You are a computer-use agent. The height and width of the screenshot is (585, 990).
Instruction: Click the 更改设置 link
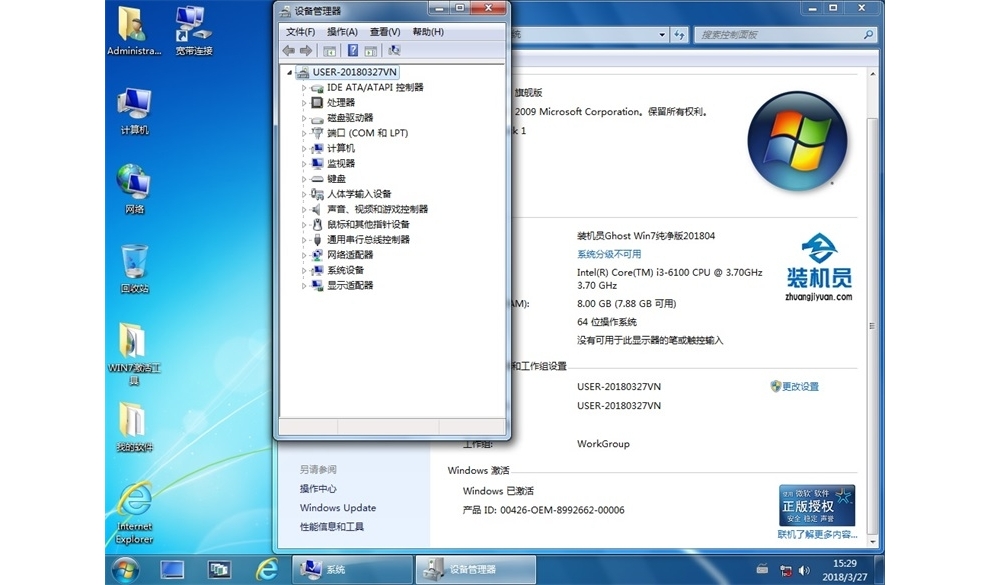click(x=799, y=387)
